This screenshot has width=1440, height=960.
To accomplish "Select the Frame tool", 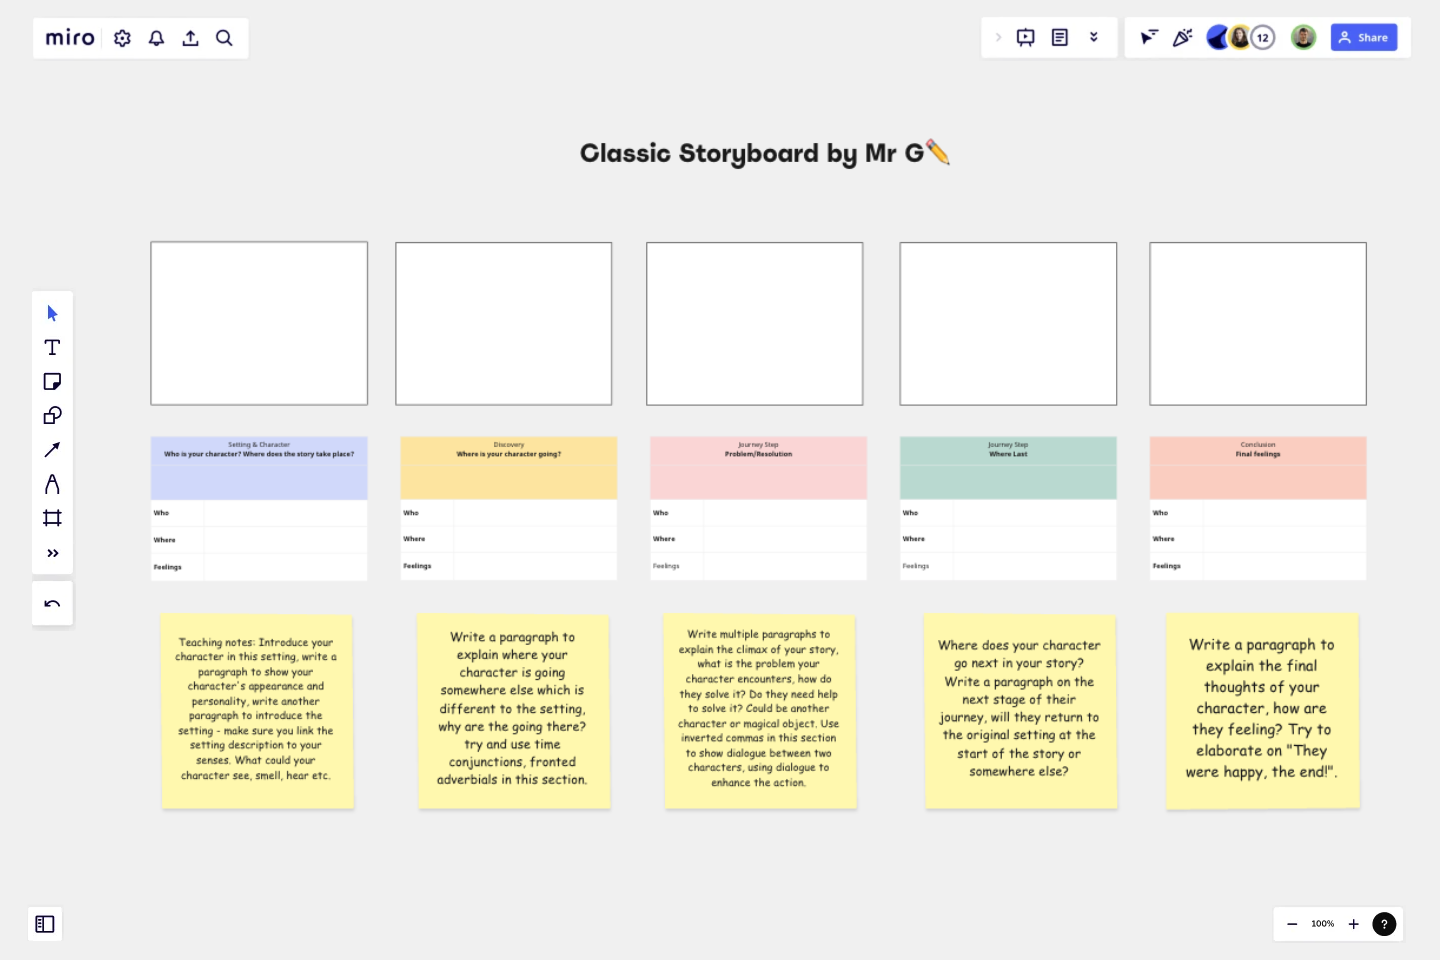I will 52,517.
